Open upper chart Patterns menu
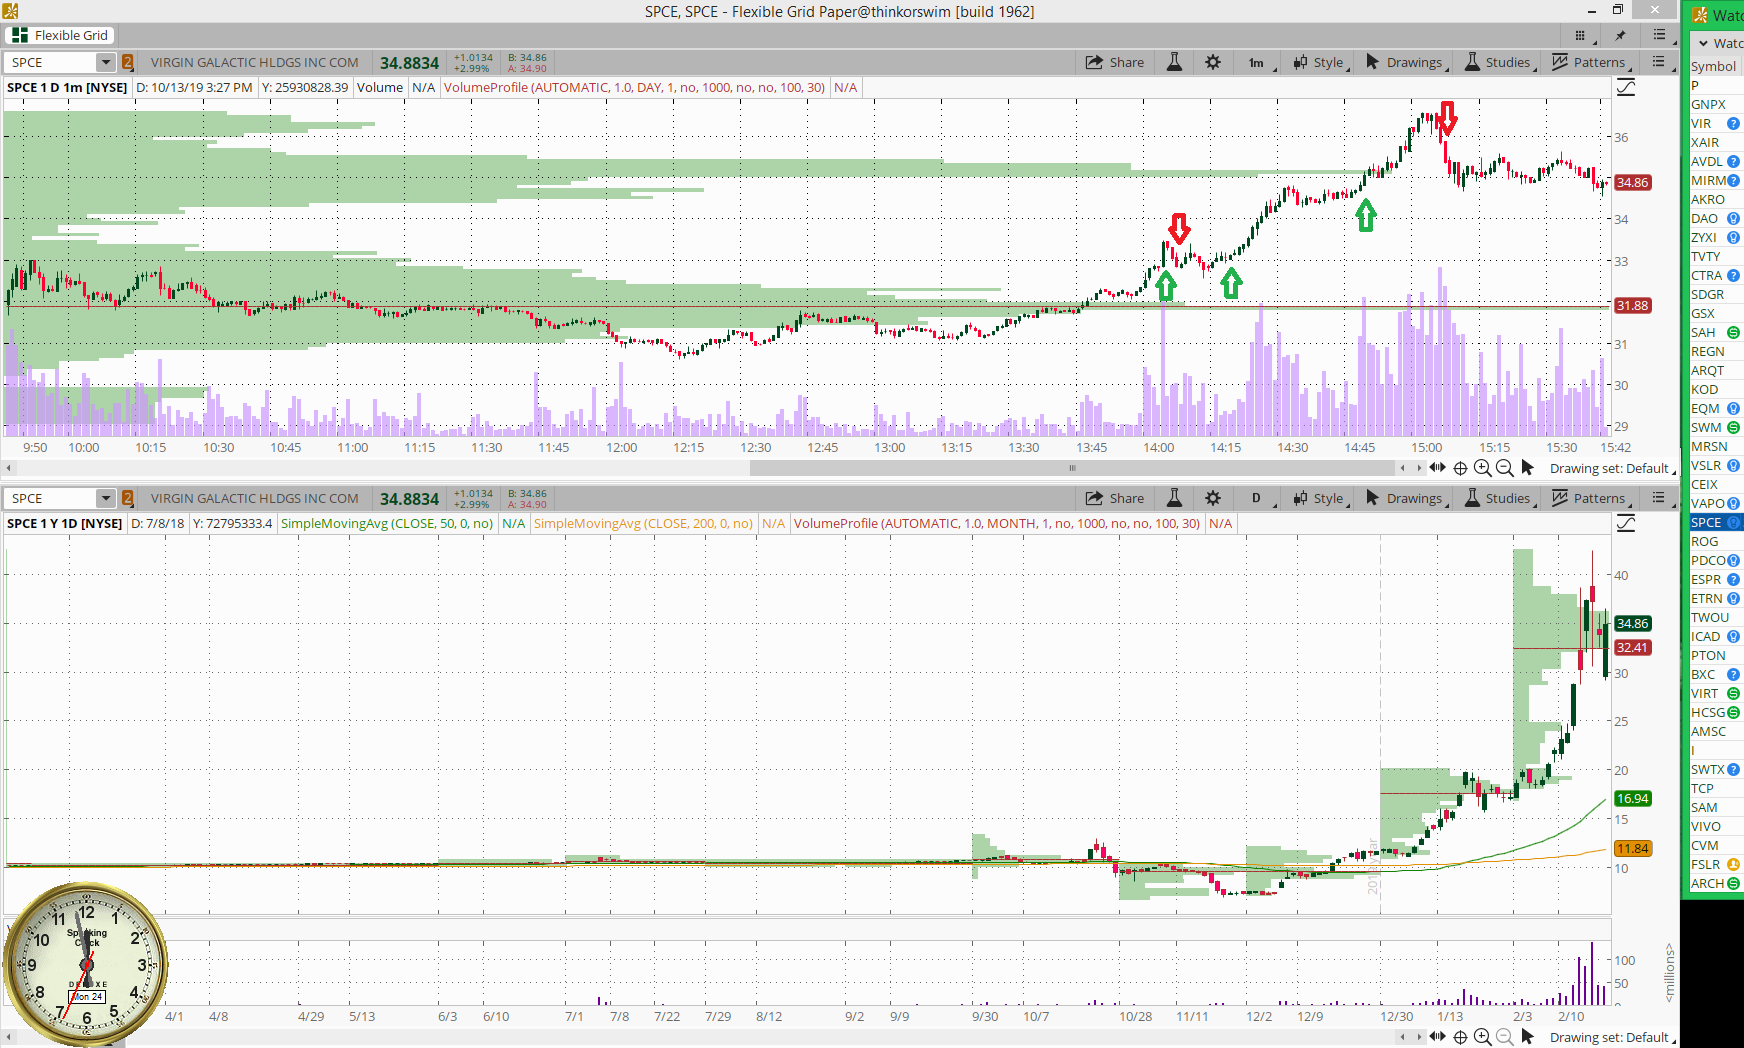This screenshot has width=1744, height=1048. (x=1590, y=62)
